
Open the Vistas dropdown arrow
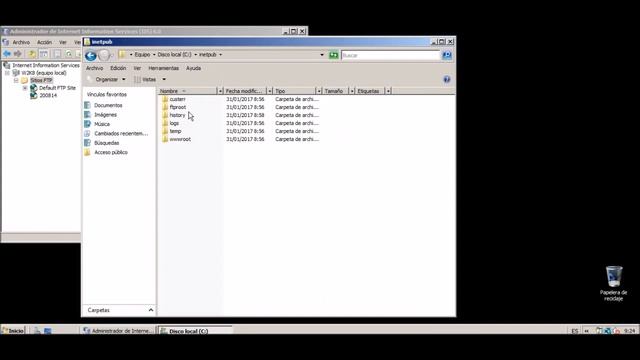164,80
